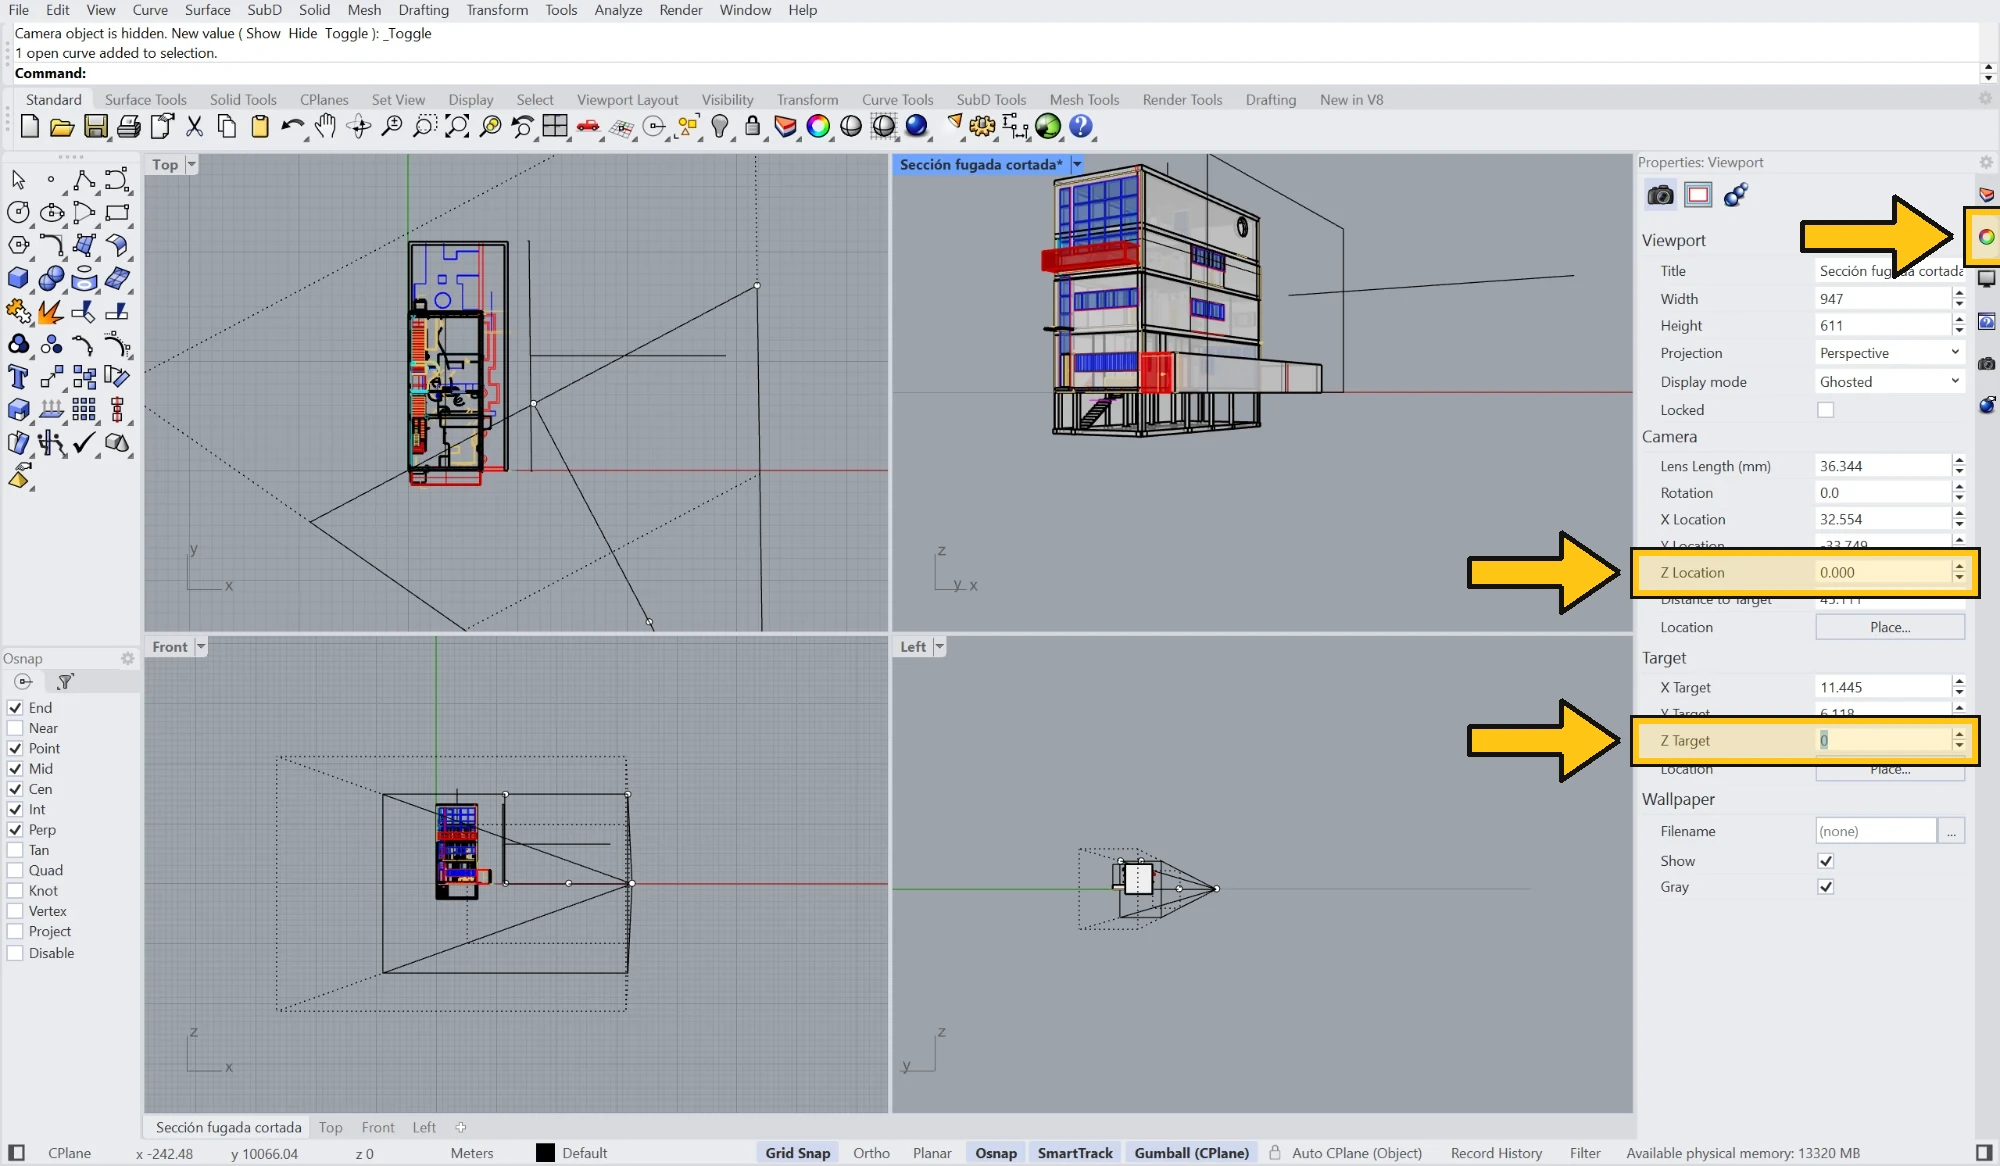Switch to the Viewport Layout toolbar tab
Image resolution: width=2000 pixels, height=1166 pixels.
click(x=627, y=100)
